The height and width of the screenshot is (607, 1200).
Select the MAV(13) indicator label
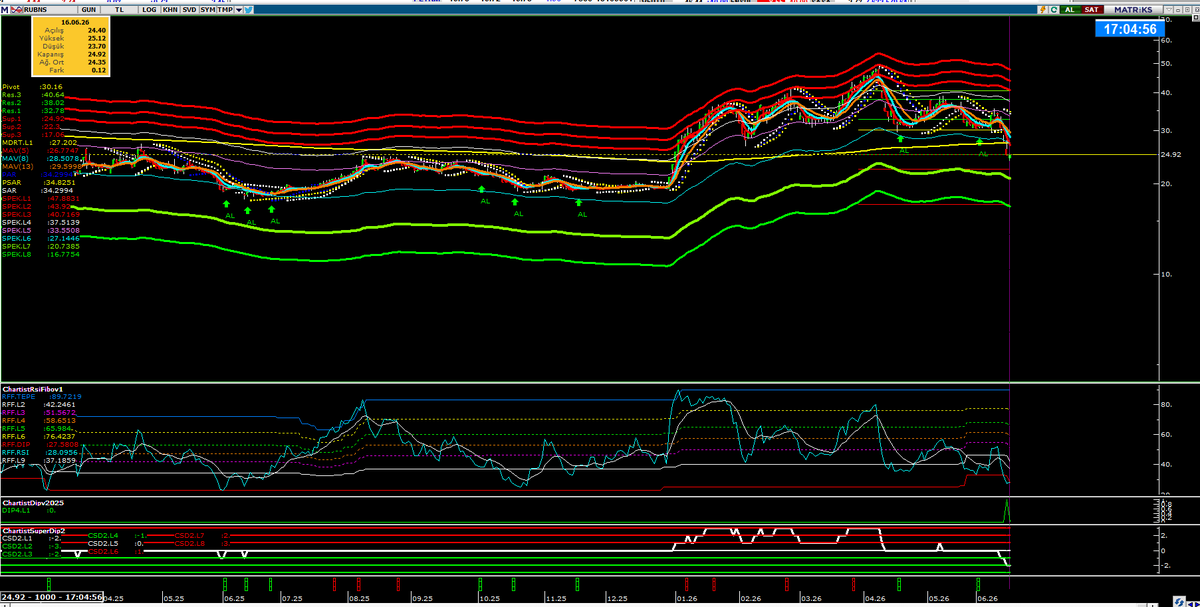pyautogui.click(x=41, y=167)
